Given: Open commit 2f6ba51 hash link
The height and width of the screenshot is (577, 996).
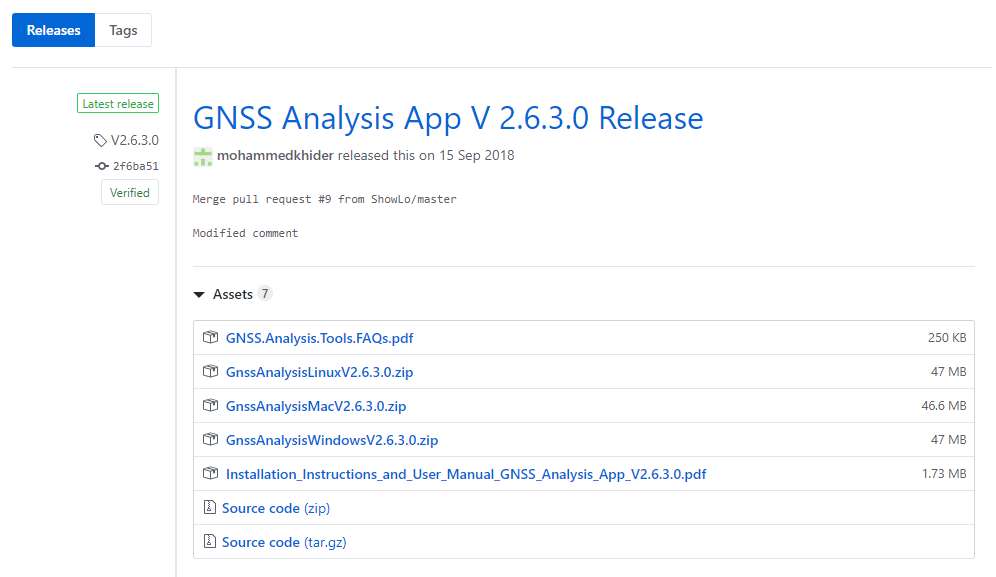Looking at the screenshot, I should pos(135,166).
